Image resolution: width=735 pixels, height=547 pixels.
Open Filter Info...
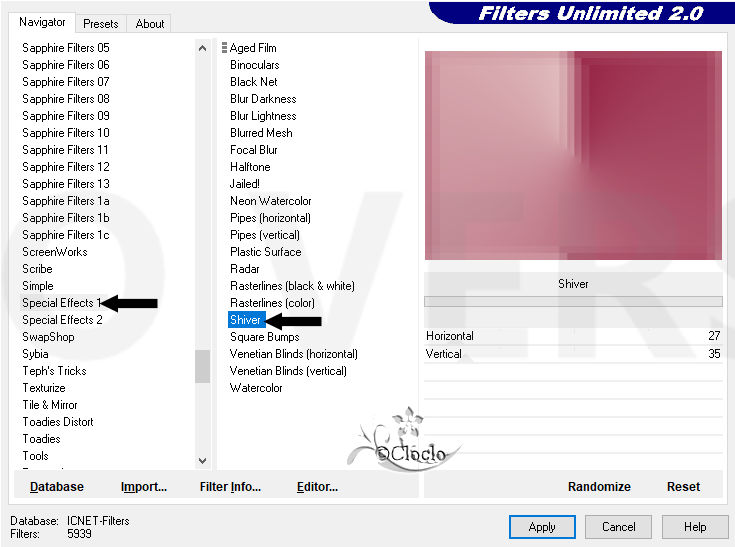coord(230,487)
